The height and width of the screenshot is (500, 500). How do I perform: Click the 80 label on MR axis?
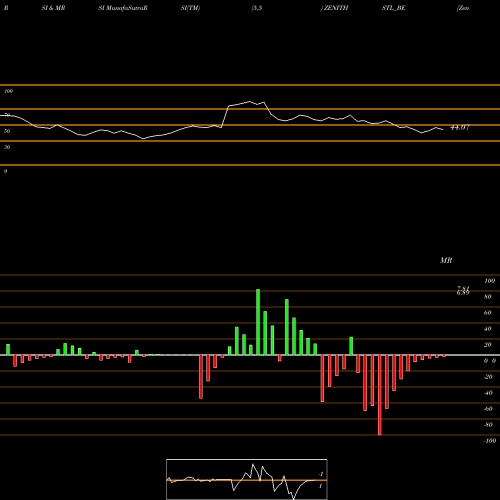[488, 297]
